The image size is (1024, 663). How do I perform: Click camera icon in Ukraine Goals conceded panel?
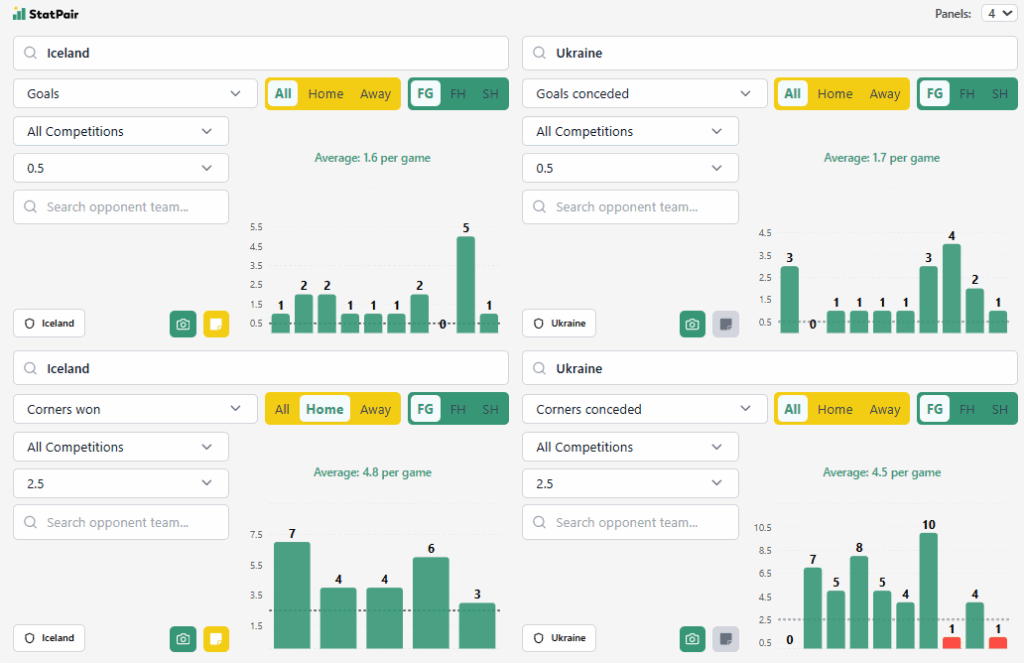(x=692, y=324)
